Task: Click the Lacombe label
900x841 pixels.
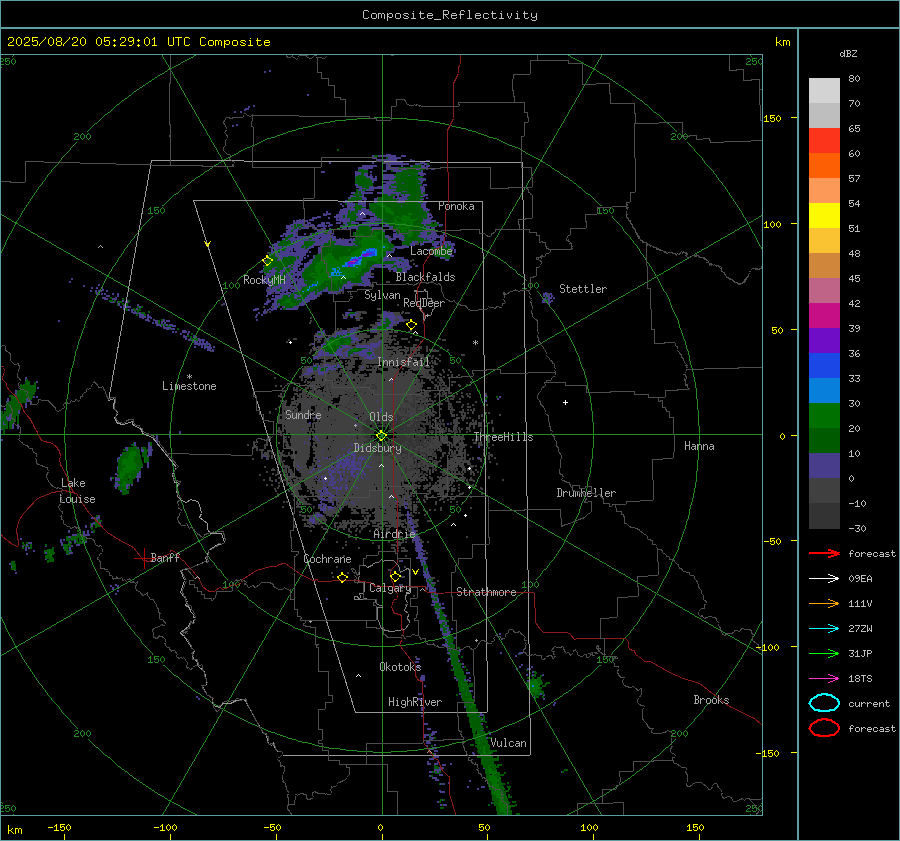Action: click(x=431, y=251)
